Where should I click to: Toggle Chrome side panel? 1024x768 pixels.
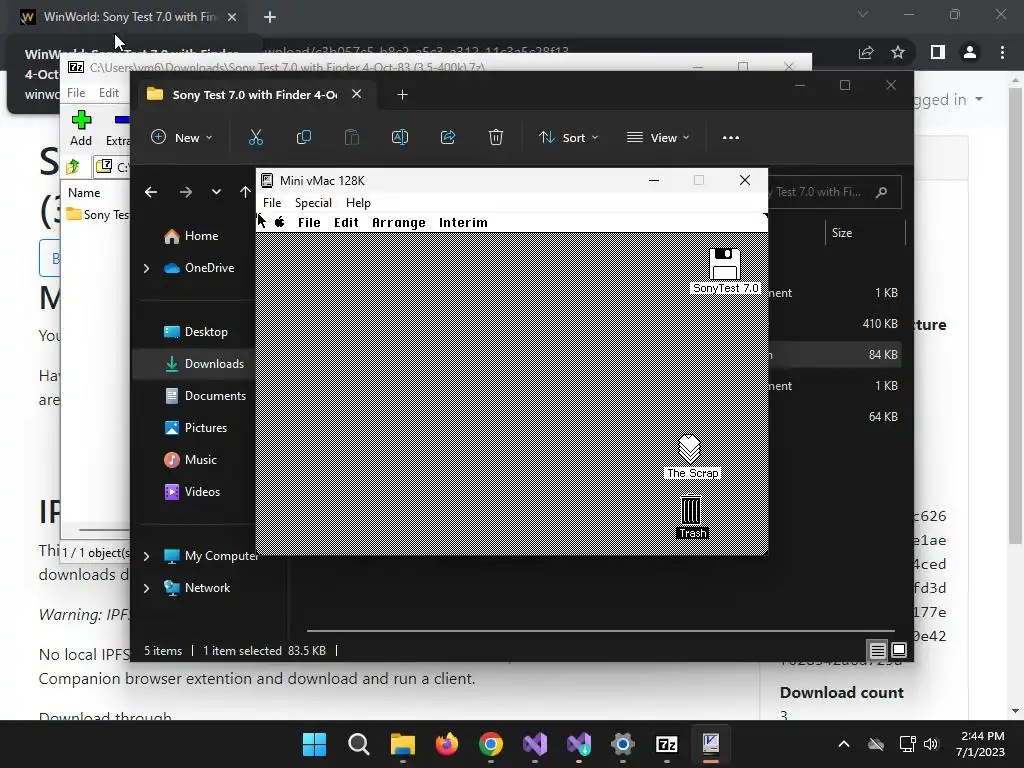[938, 52]
